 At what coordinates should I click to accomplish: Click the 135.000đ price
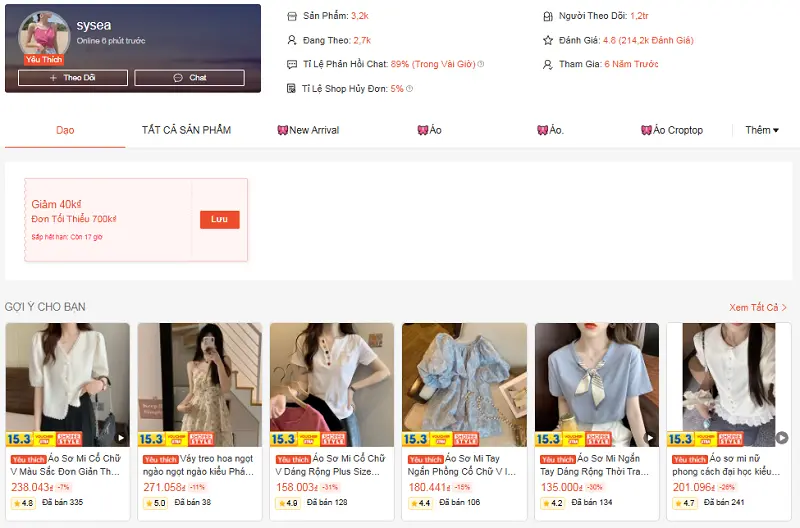[x=561, y=488]
